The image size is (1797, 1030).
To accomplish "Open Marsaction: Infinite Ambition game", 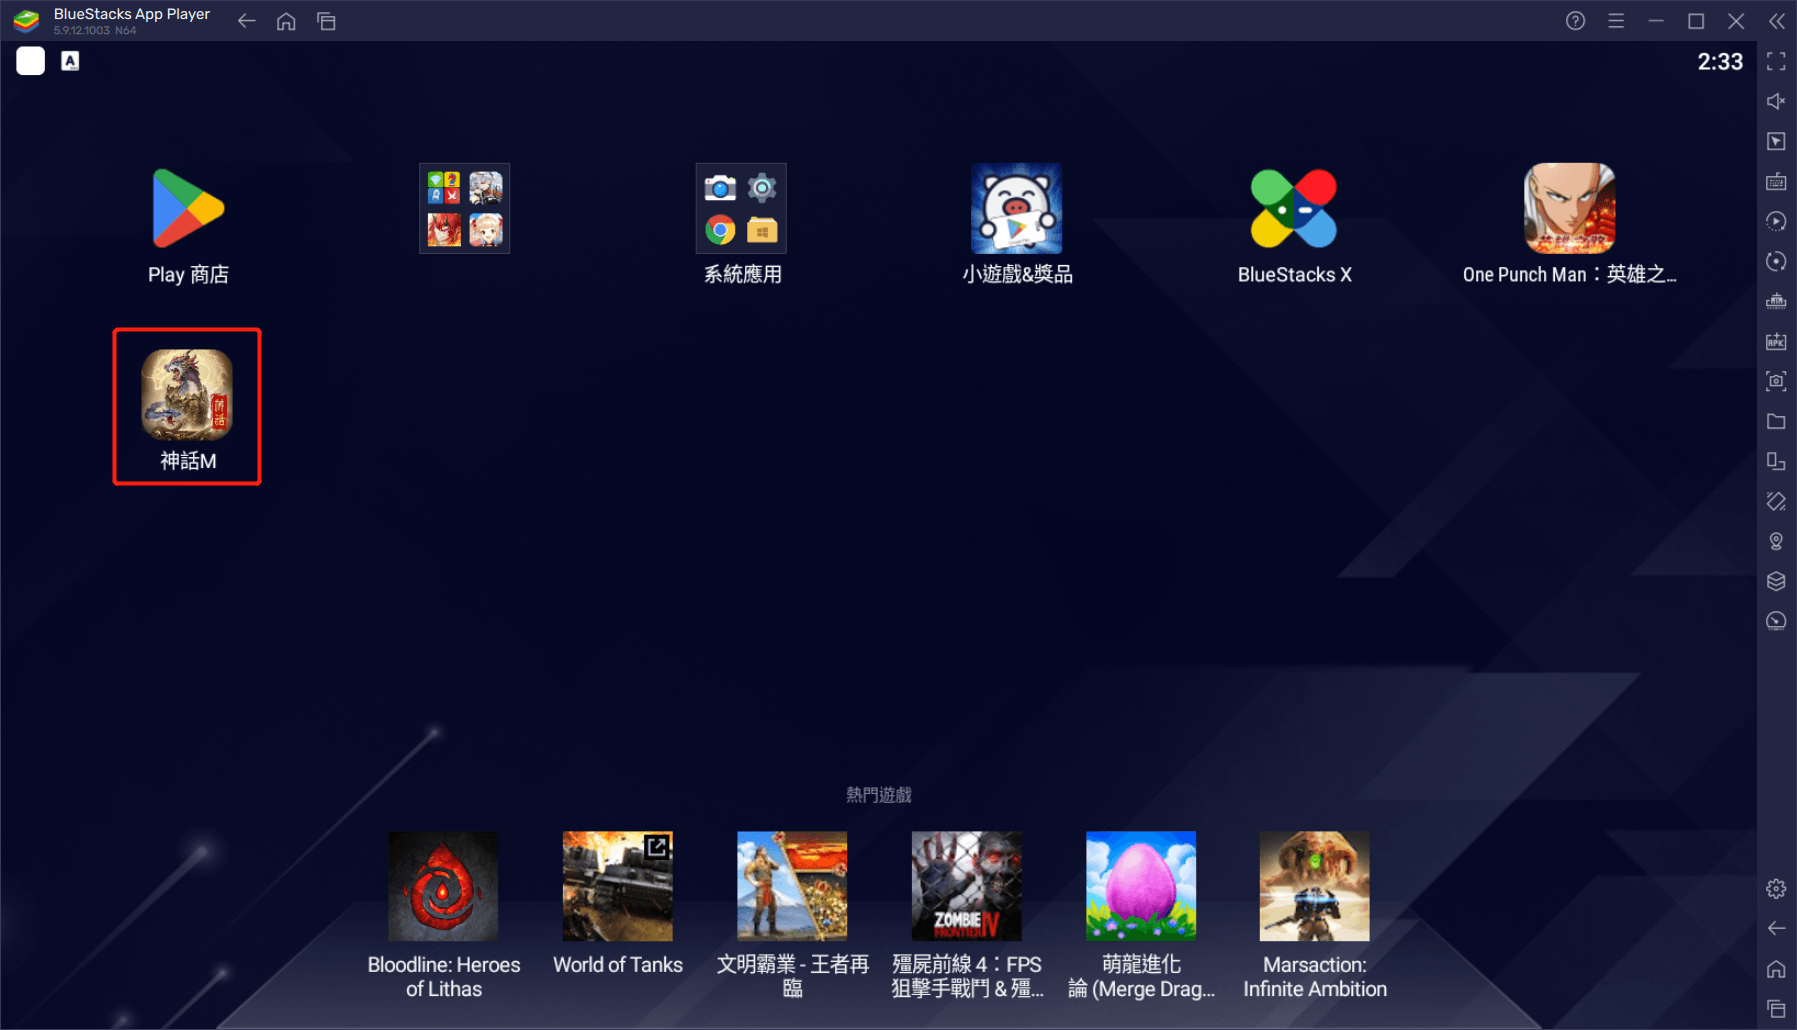I will [1315, 886].
